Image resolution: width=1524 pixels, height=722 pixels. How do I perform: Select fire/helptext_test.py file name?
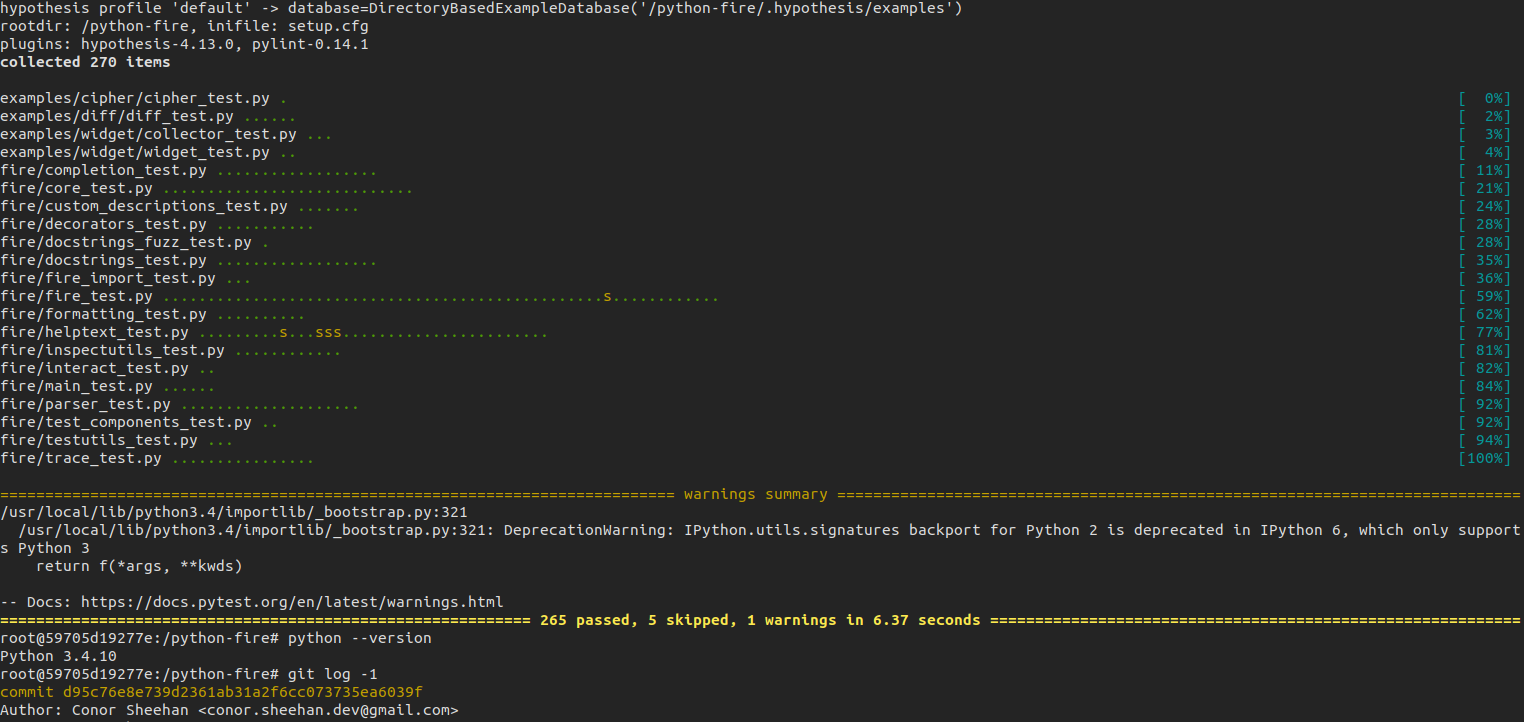click(x=94, y=332)
